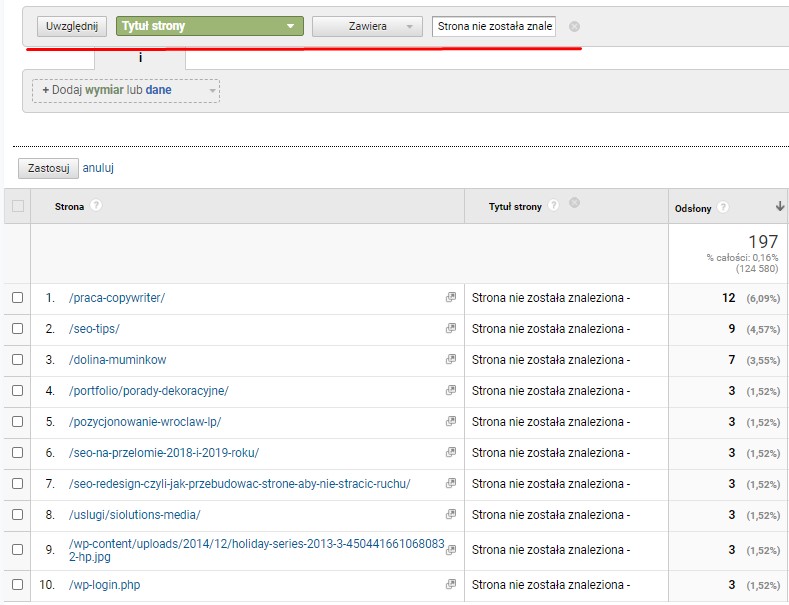Click the Strona column header
The height and width of the screenshot is (605, 789).
click(x=69, y=206)
